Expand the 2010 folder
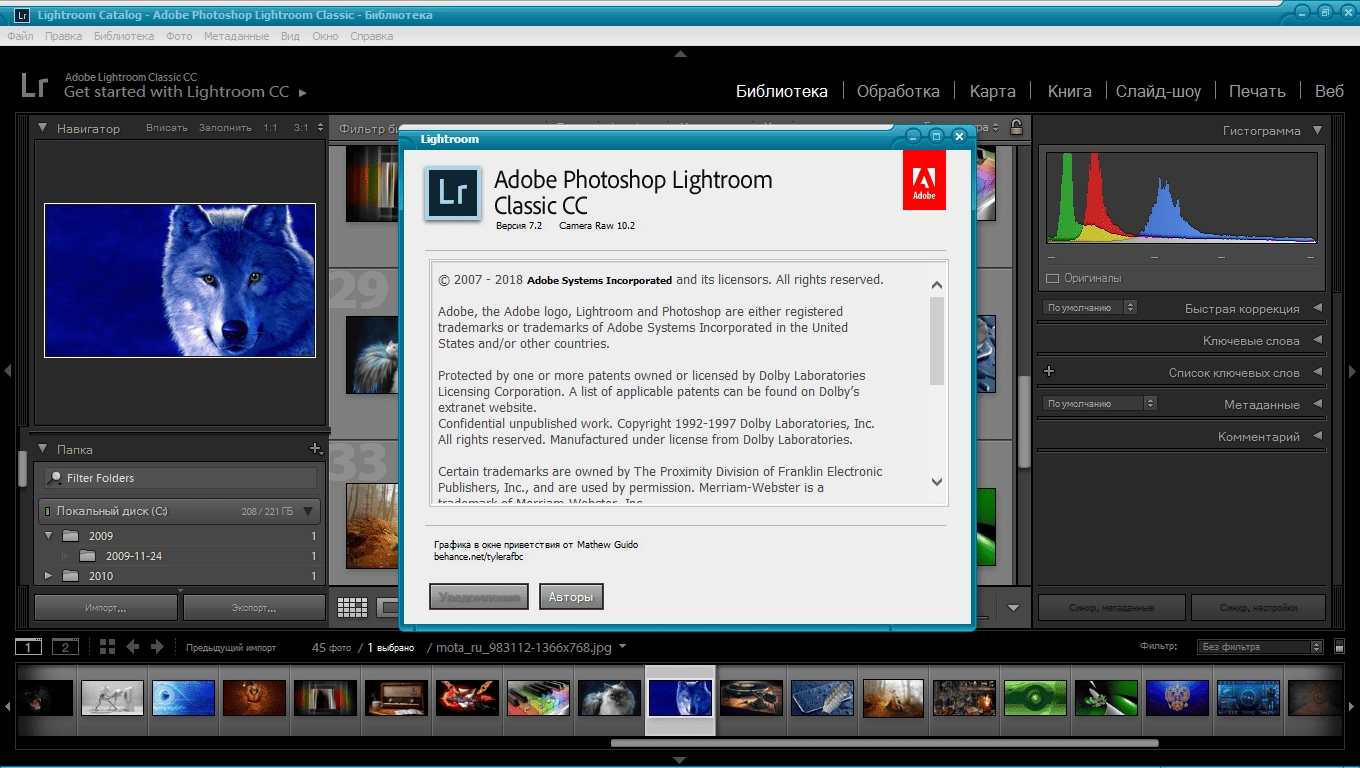 click(x=48, y=576)
